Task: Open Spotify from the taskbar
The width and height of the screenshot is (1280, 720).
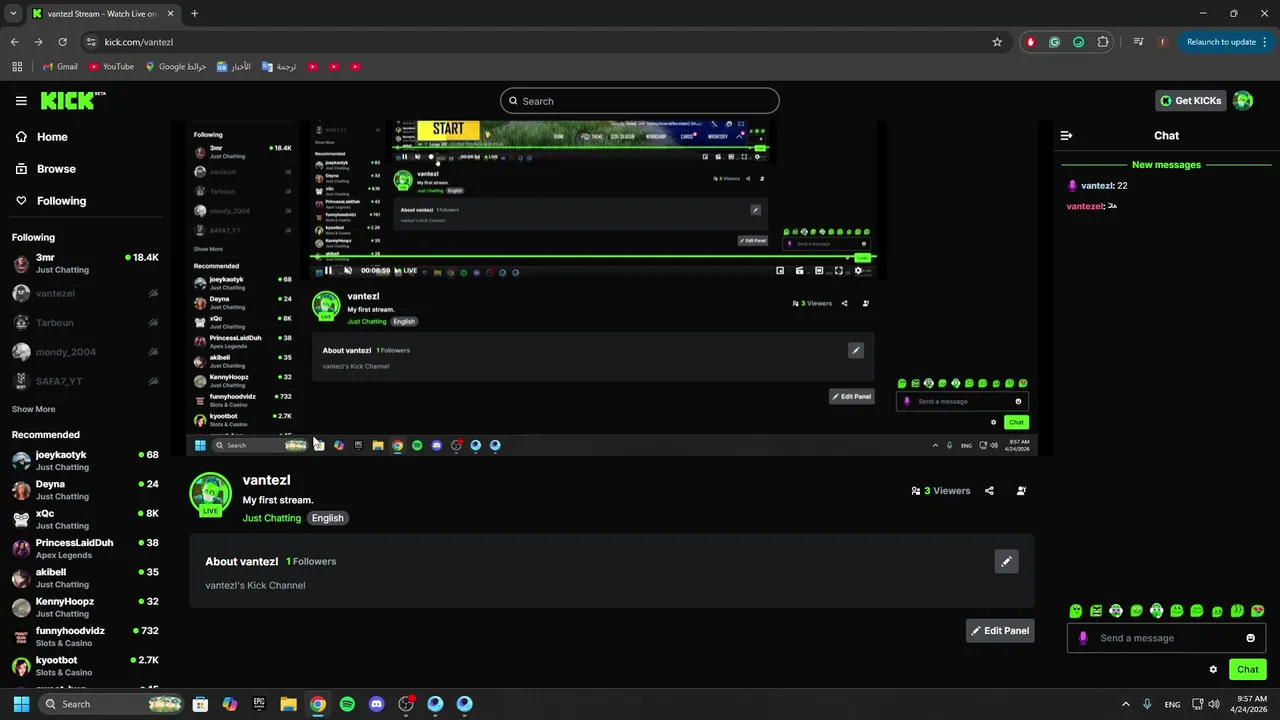Action: pyautogui.click(x=347, y=704)
